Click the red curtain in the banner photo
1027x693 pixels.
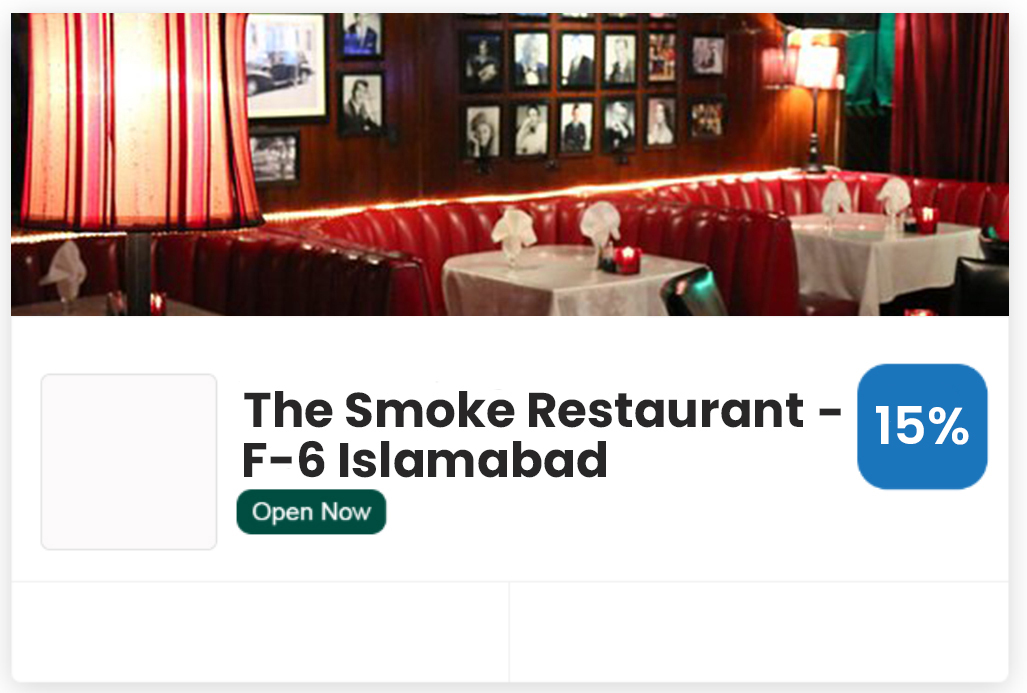click(x=950, y=98)
